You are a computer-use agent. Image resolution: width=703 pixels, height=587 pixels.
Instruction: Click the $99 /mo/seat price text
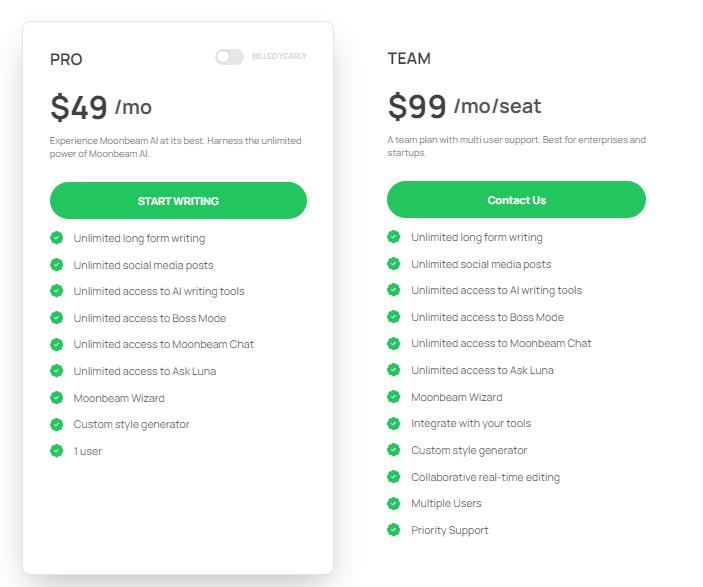[x=464, y=105]
